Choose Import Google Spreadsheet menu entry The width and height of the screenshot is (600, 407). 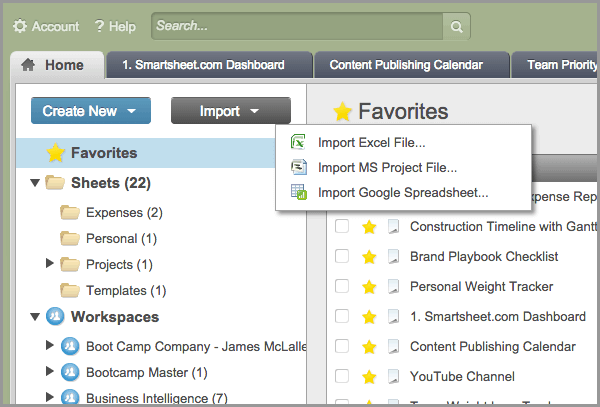pos(402,192)
